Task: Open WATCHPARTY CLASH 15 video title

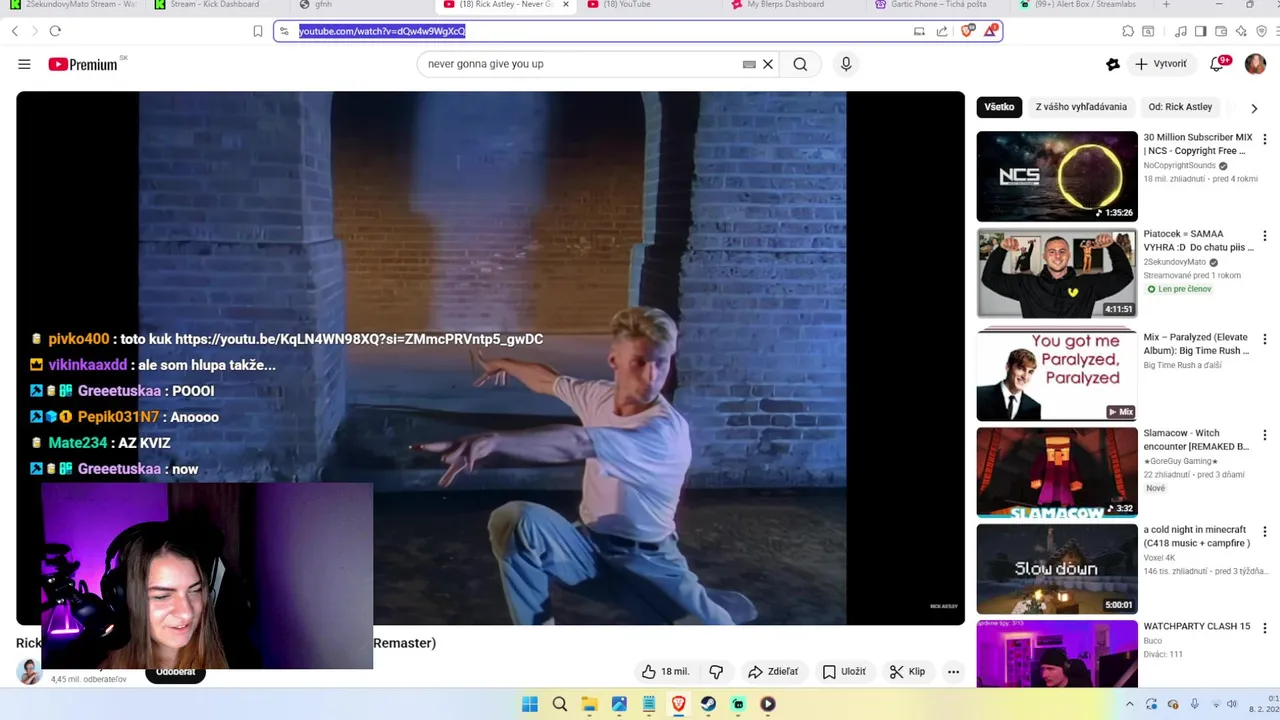Action: (x=1197, y=626)
